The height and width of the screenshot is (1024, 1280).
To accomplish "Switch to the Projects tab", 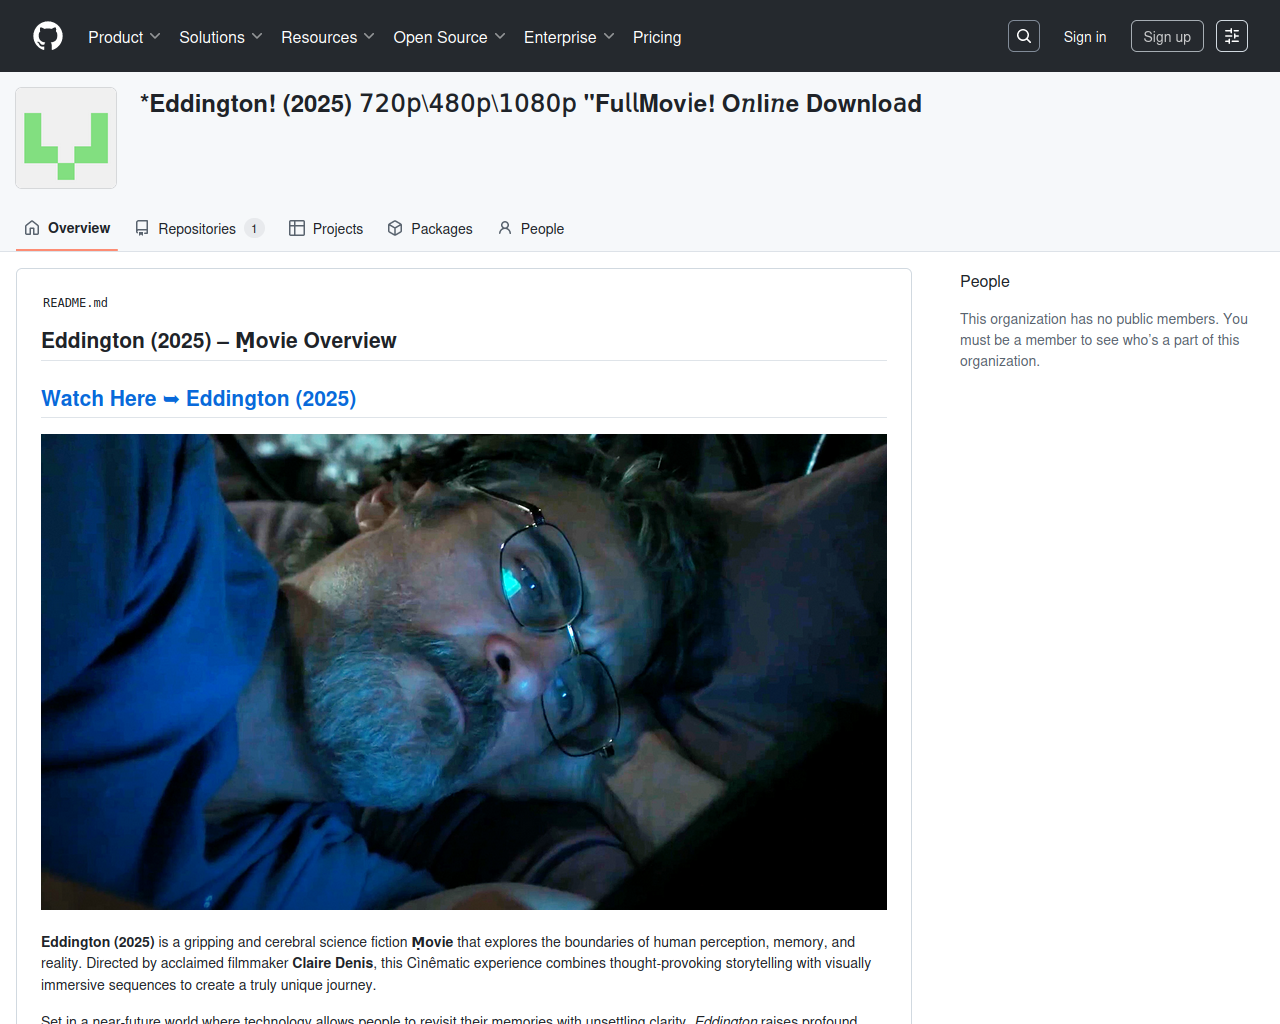I will pyautogui.click(x=326, y=228).
